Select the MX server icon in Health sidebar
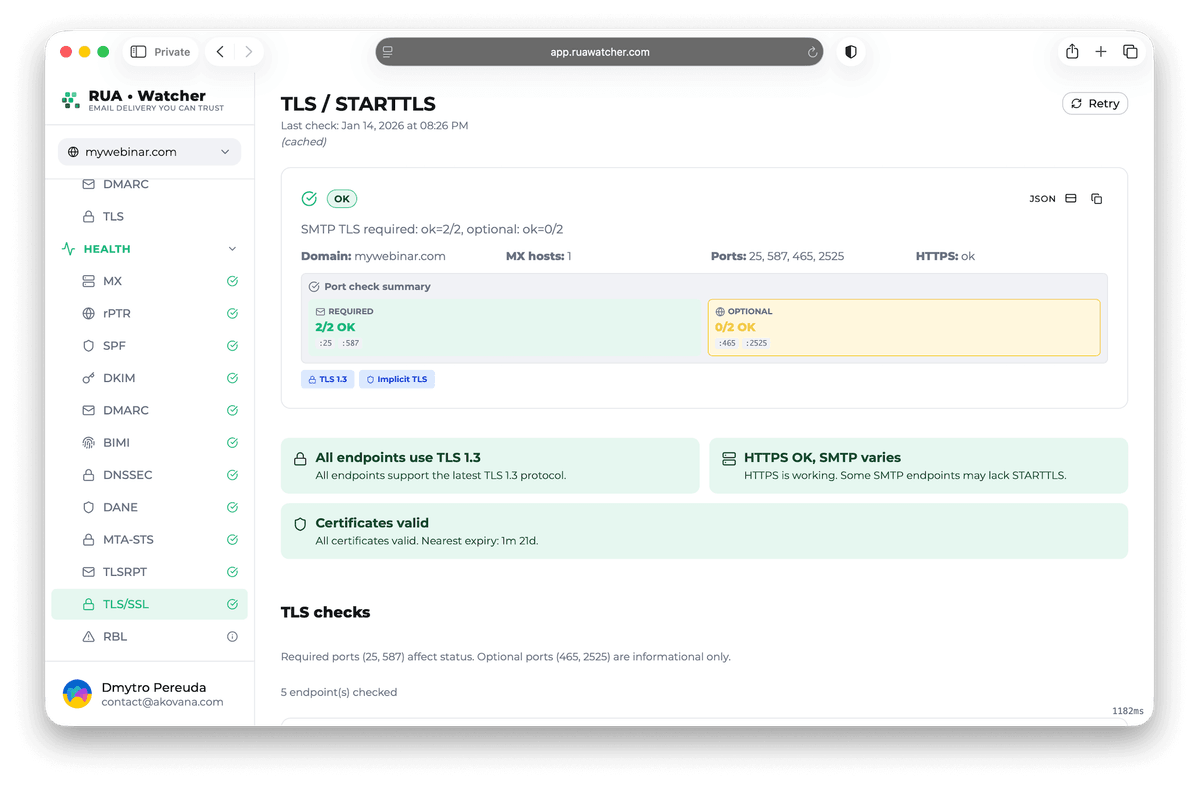The width and height of the screenshot is (1199, 786). coord(88,281)
